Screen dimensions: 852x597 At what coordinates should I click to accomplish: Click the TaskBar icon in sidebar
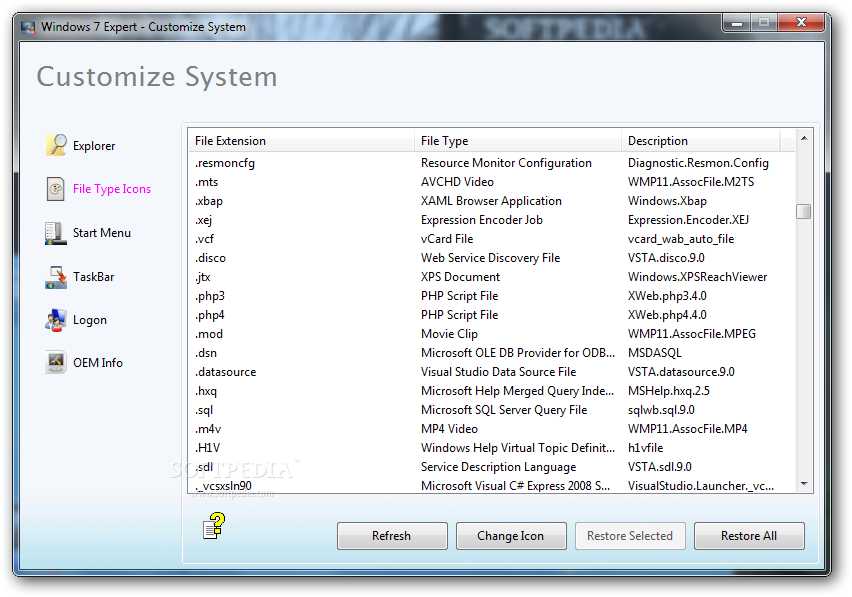click(55, 277)
